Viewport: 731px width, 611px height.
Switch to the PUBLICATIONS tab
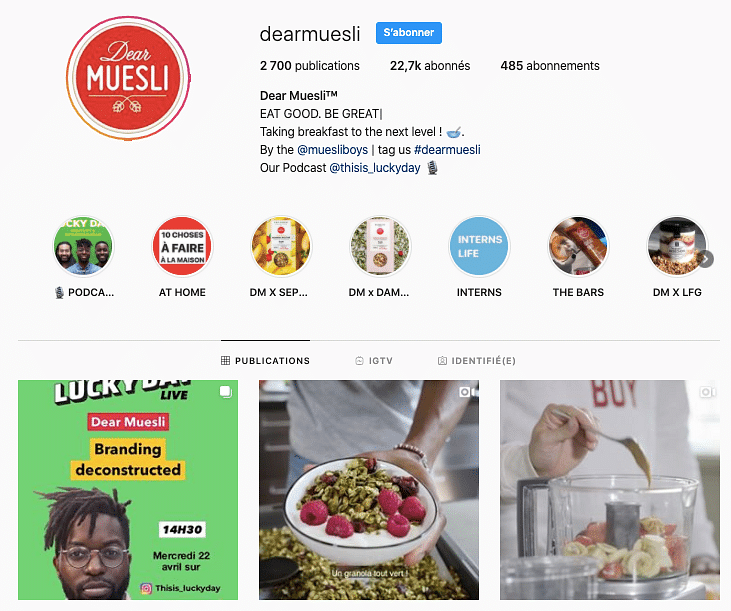coord(265,361)
